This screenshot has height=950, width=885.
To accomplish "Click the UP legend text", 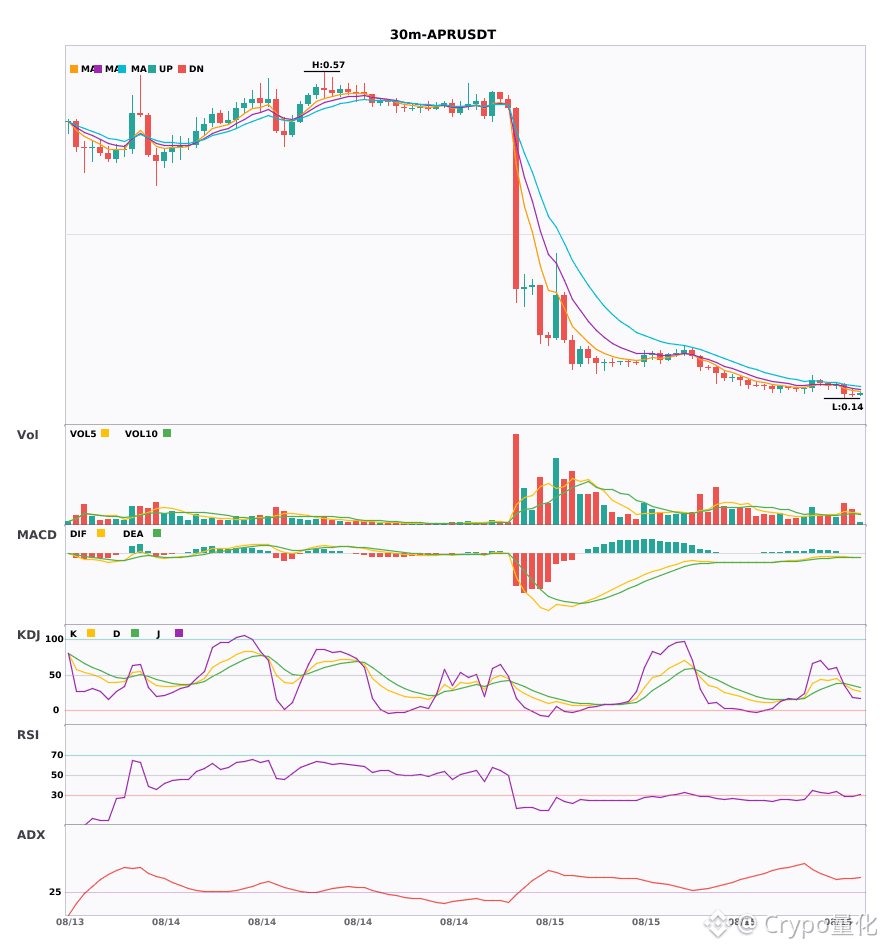I will pos(166,69).
